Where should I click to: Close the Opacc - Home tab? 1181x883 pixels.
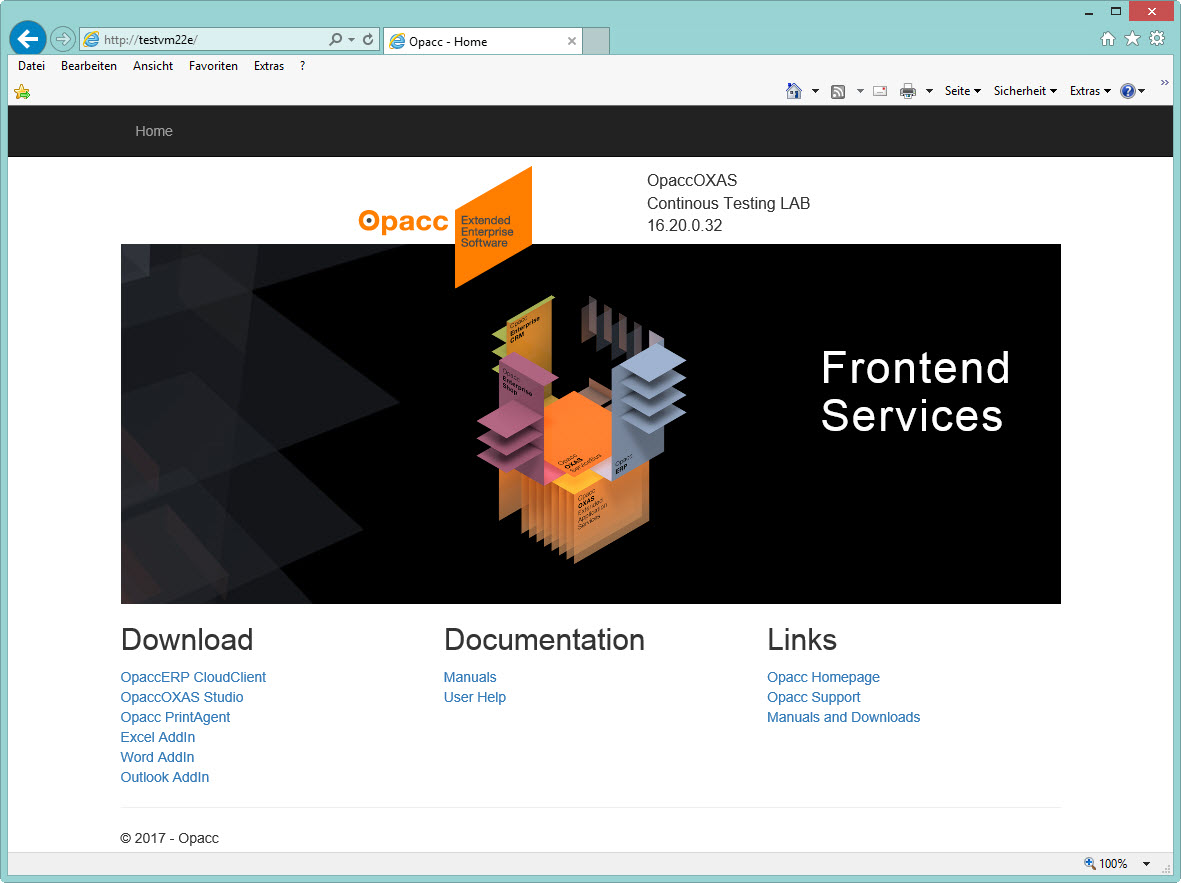[572, 41]
